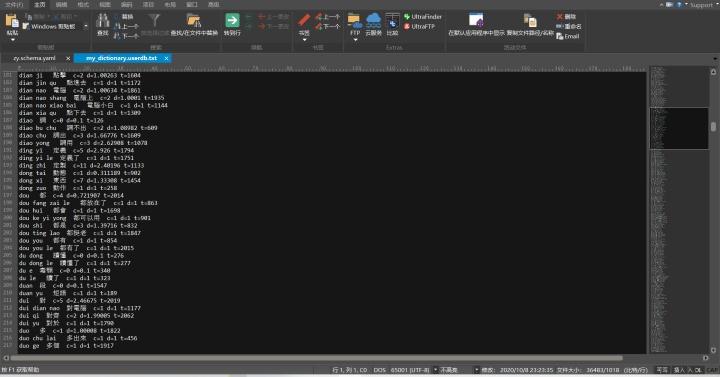The height and width of the screenshot is (377, 720).
Task: Click the line/column position status
Action: tap(349, 370)
